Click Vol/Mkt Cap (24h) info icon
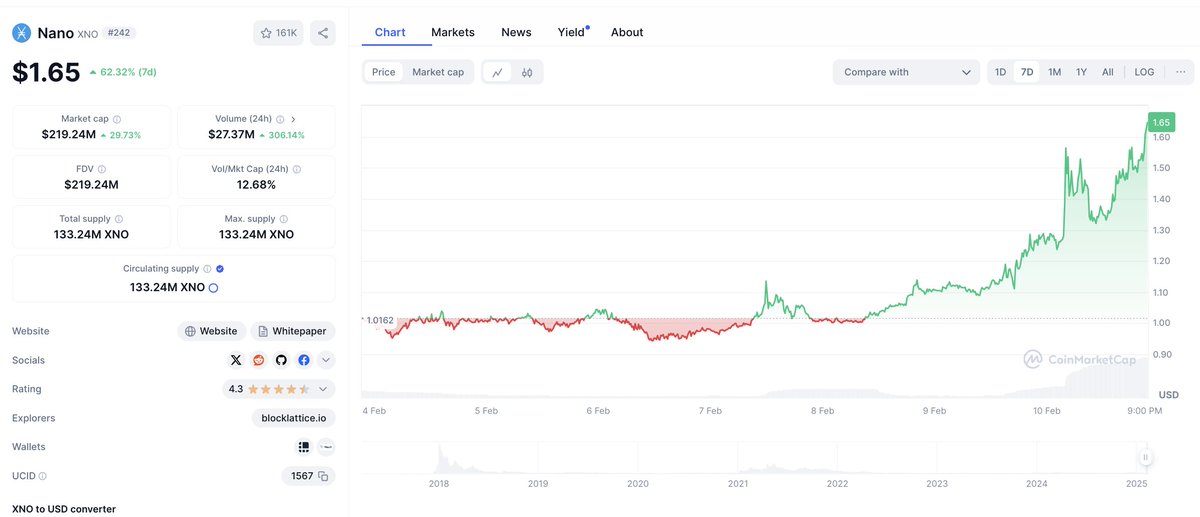 click(x=297, y=169)
